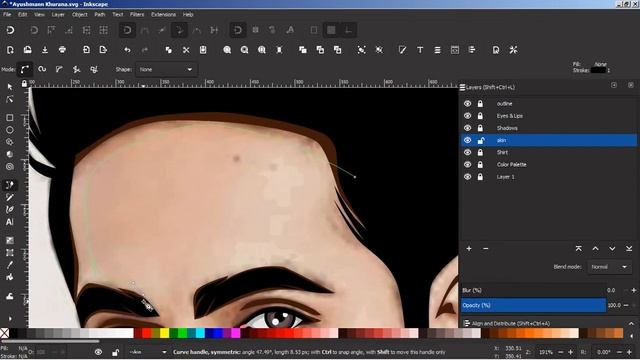Click the Paste clipboard icon
Screen dimensions: 640x360
[x=203, y=50]
